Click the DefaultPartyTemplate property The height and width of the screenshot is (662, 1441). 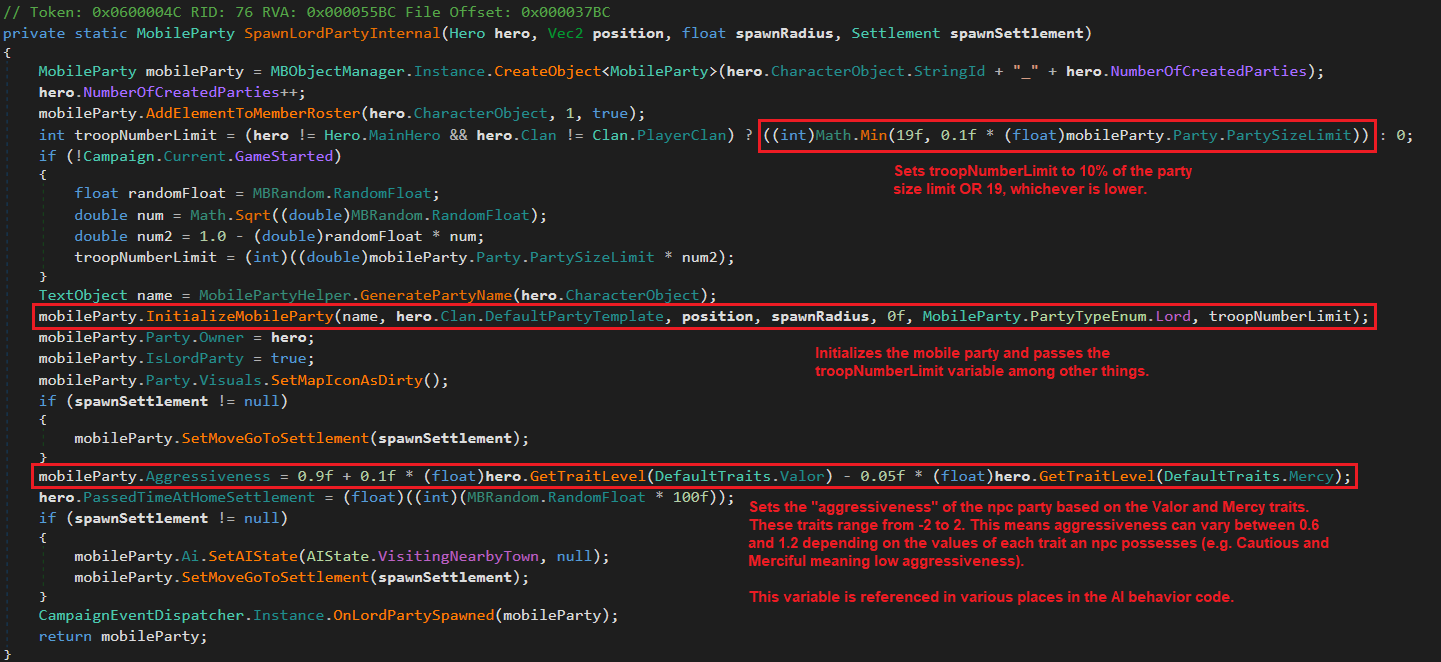click(x=580, y=317)
